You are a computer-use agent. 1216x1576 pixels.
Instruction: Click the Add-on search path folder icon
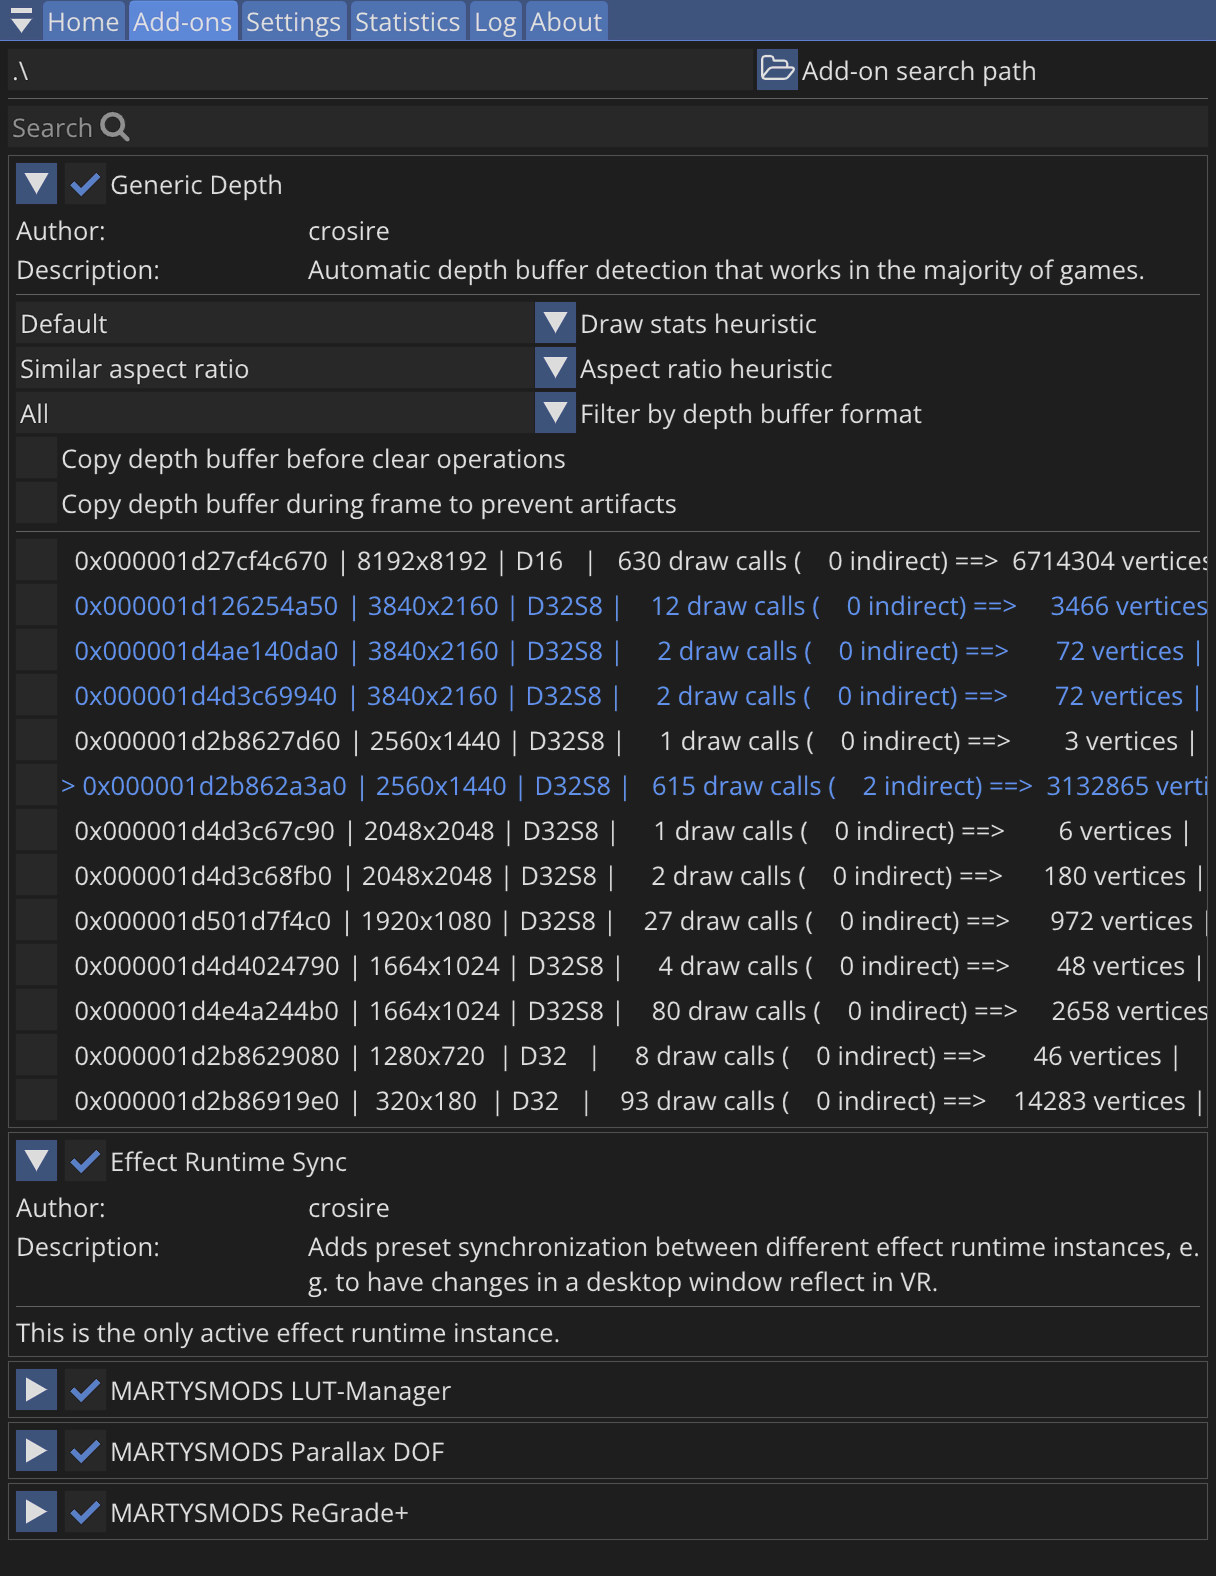click(777, 70)
